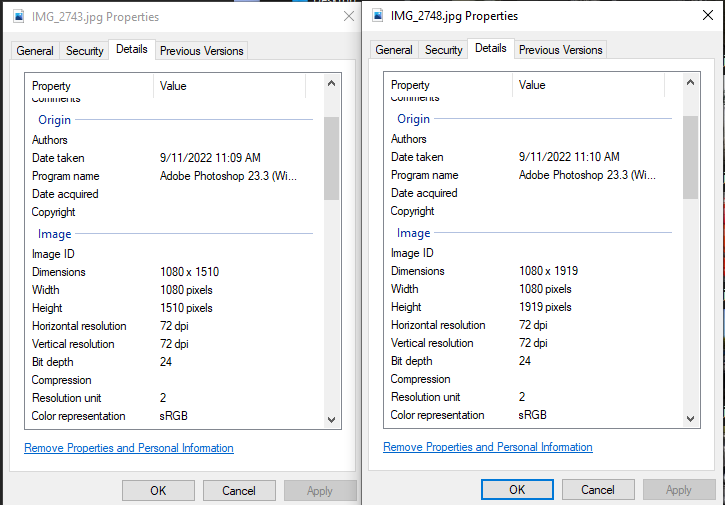
Task: Open Previous Versions tab in IMG_2748 properties
Action: click(x=560, y=50)
